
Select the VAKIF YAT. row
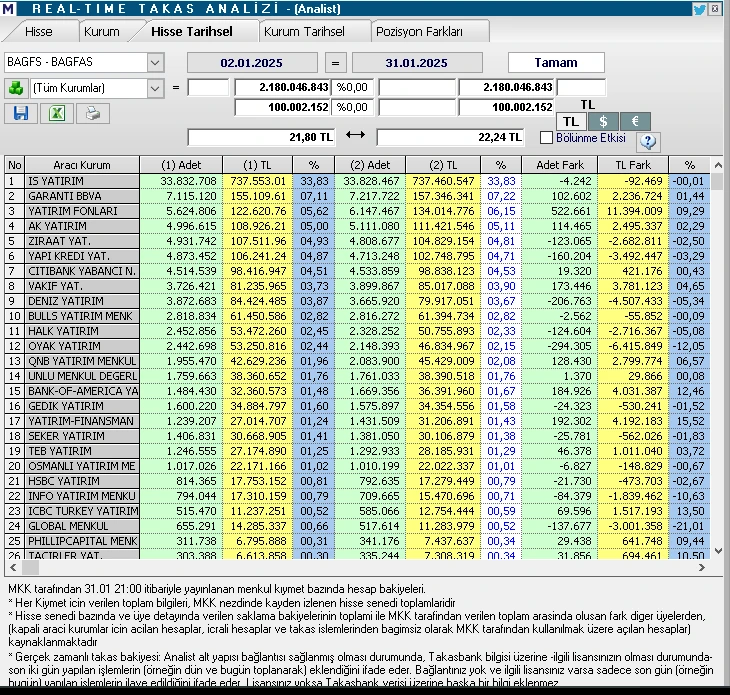point(357,286)
